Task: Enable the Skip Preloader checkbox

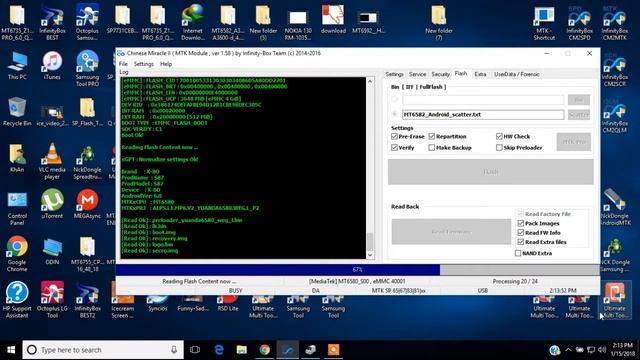Action: (x=499, y=148)
